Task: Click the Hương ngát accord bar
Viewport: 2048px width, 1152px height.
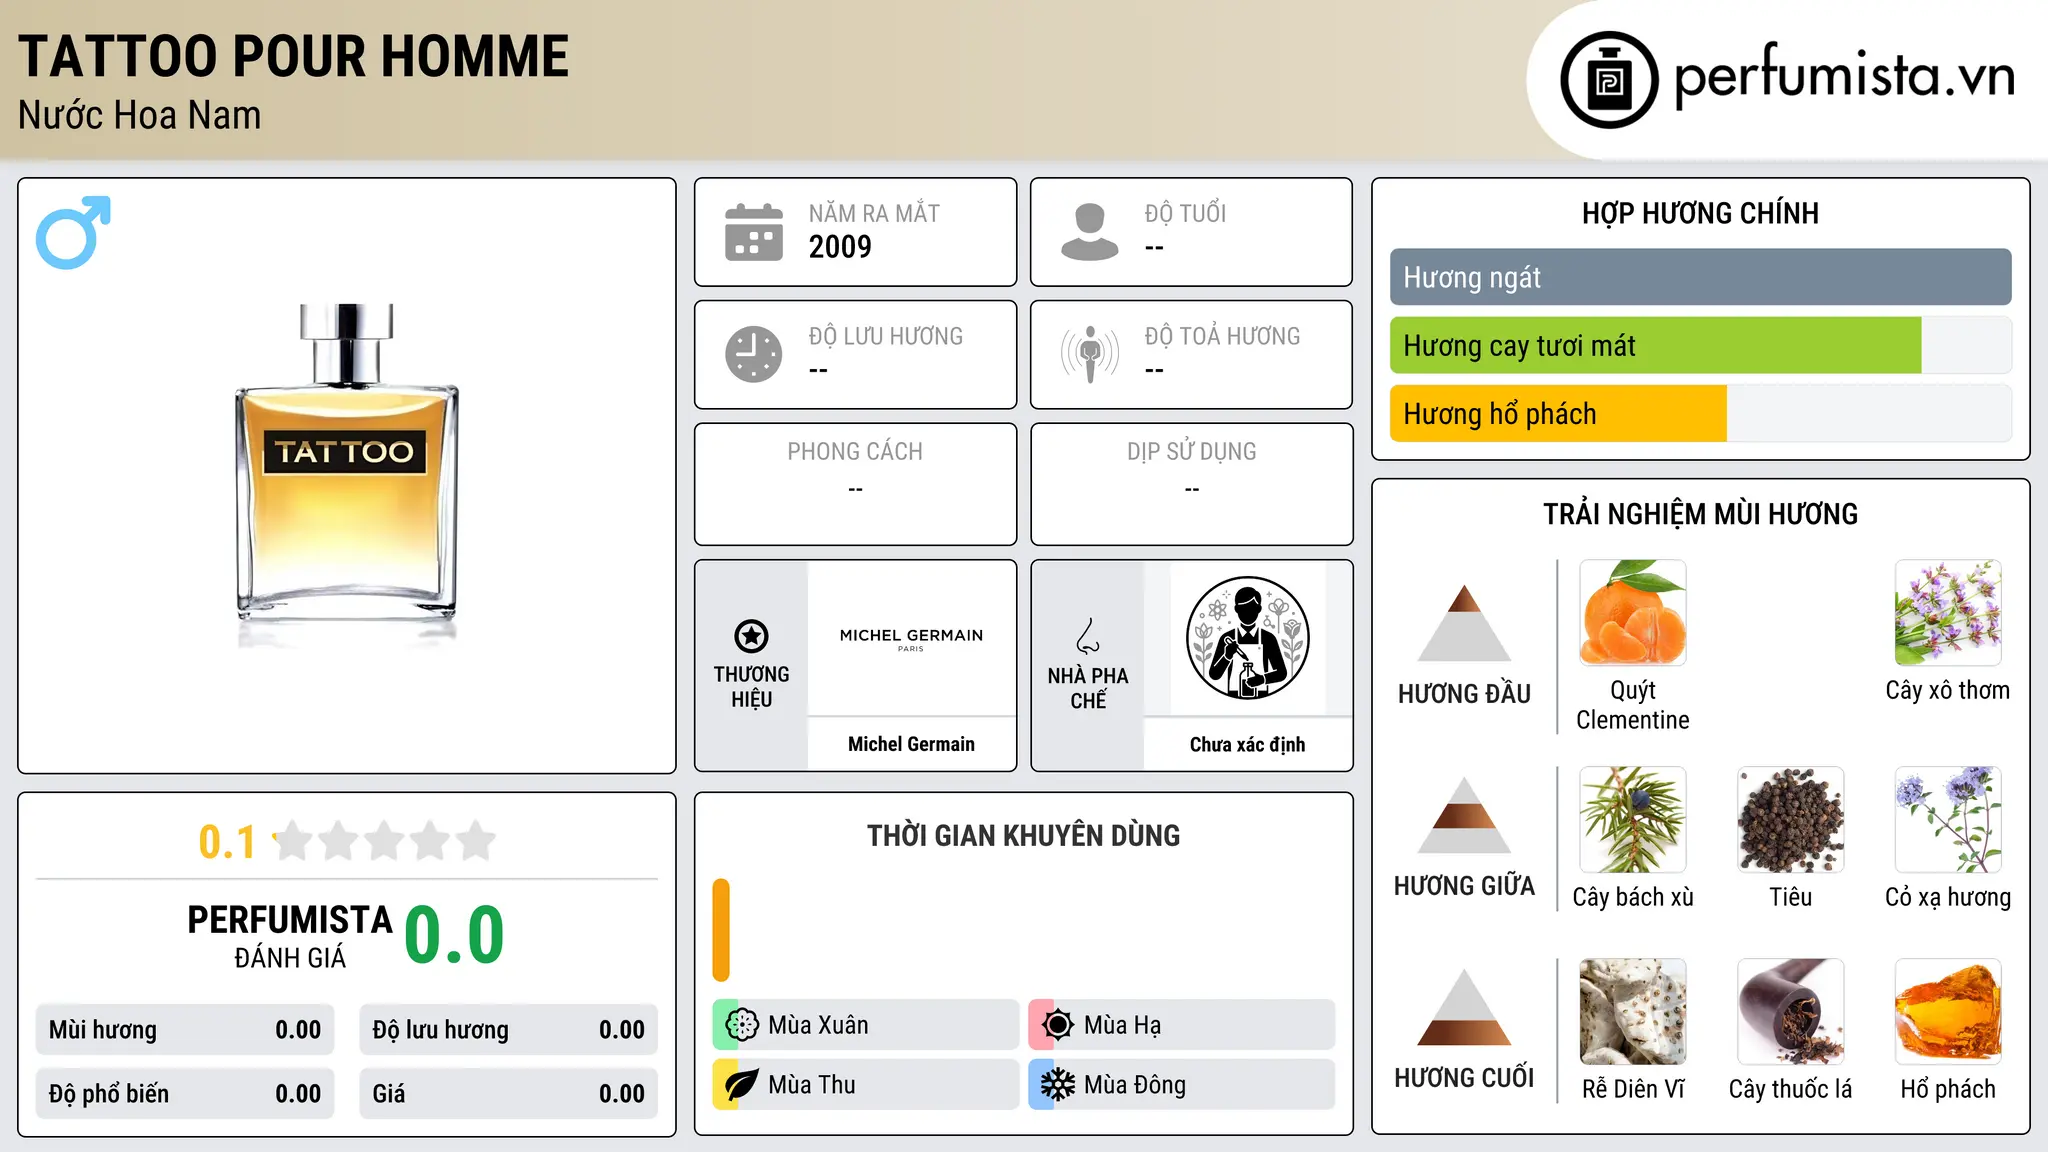Action: [x=1700, y=277]
